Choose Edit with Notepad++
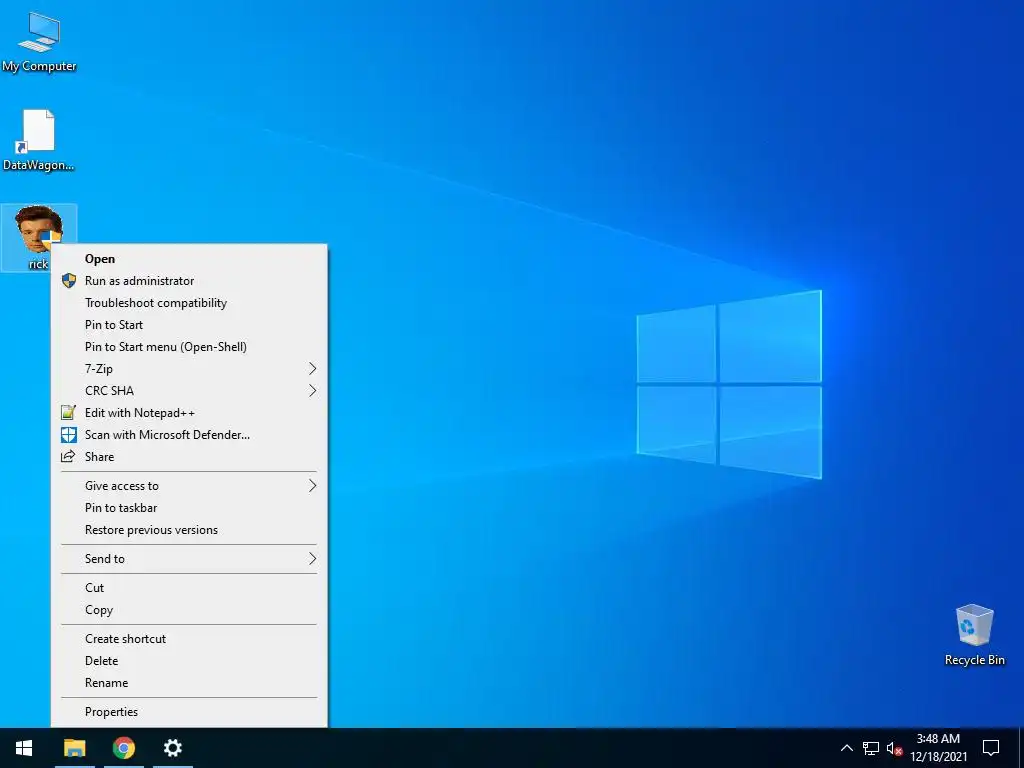Screen dimensions: 1024x768 coord(189,413)
